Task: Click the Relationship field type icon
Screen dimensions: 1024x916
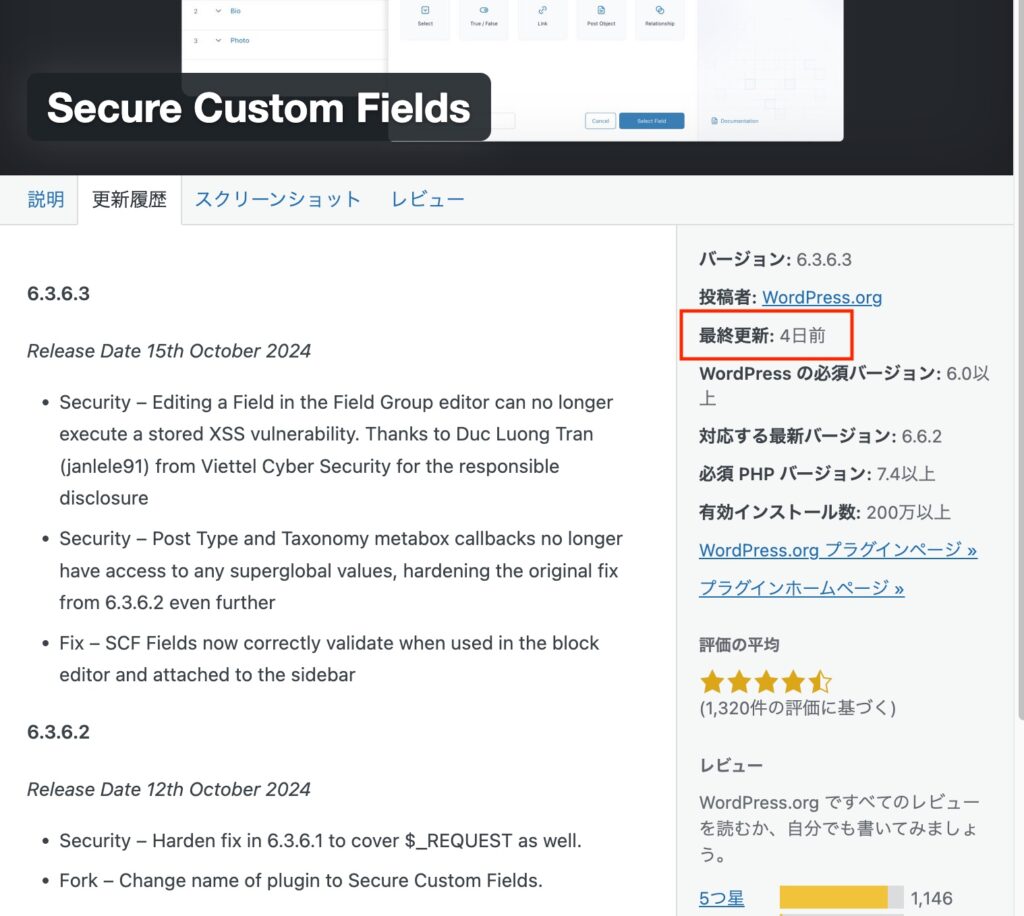Action: point(659,10)
